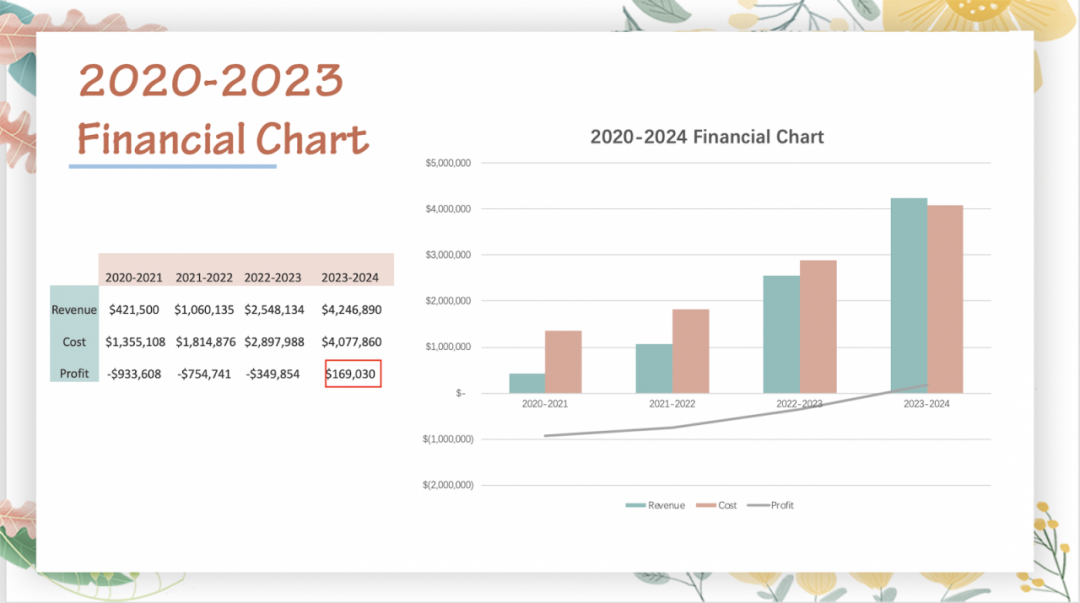Click the 2020-2023 slide title text
Viewport: 1080px width, 603px height.
[x=210, y=80]
